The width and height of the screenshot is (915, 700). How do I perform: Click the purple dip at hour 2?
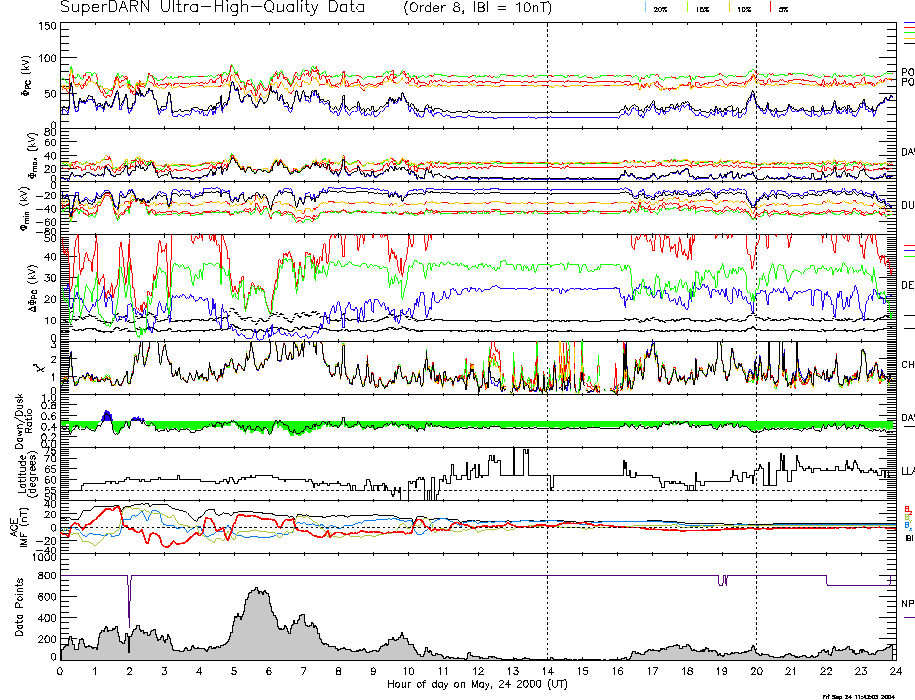(x=129, y=600)
